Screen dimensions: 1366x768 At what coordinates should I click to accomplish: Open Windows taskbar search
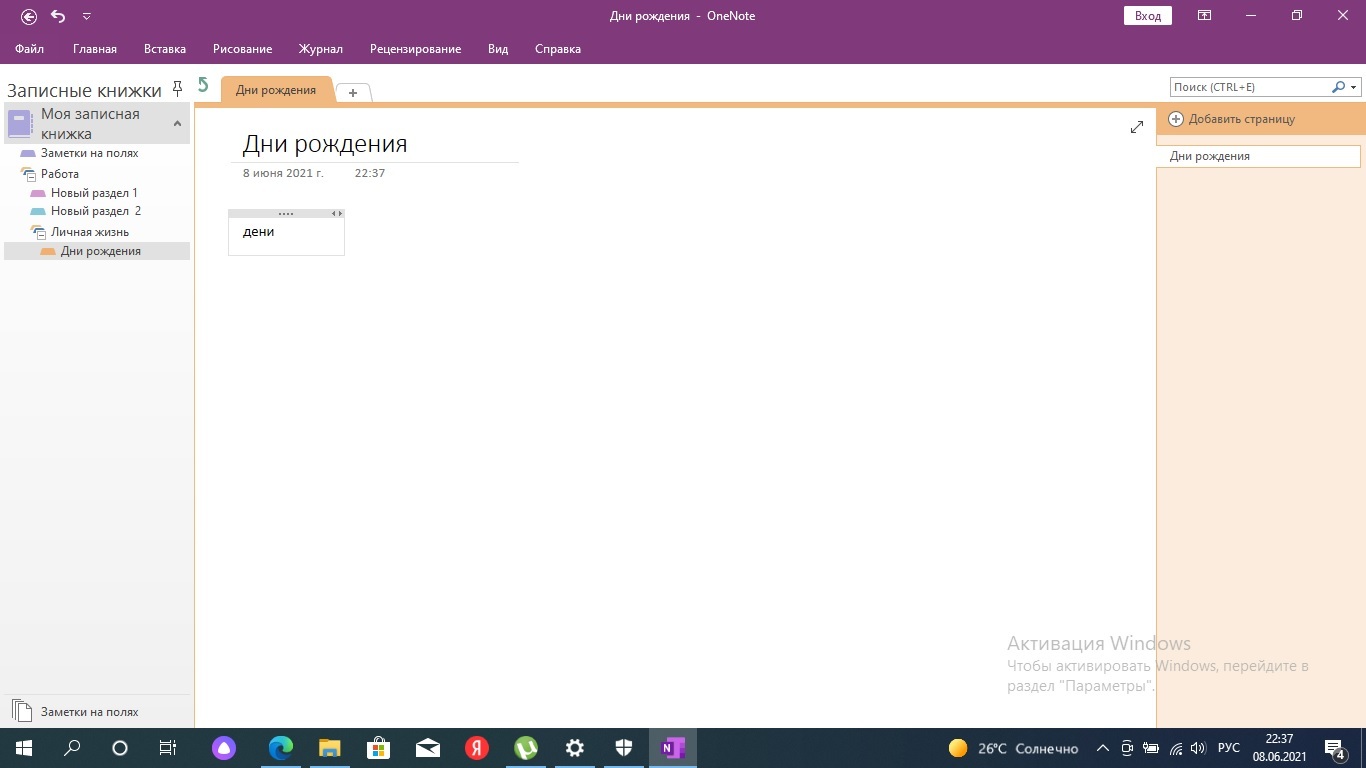click(x=72, y=748)
